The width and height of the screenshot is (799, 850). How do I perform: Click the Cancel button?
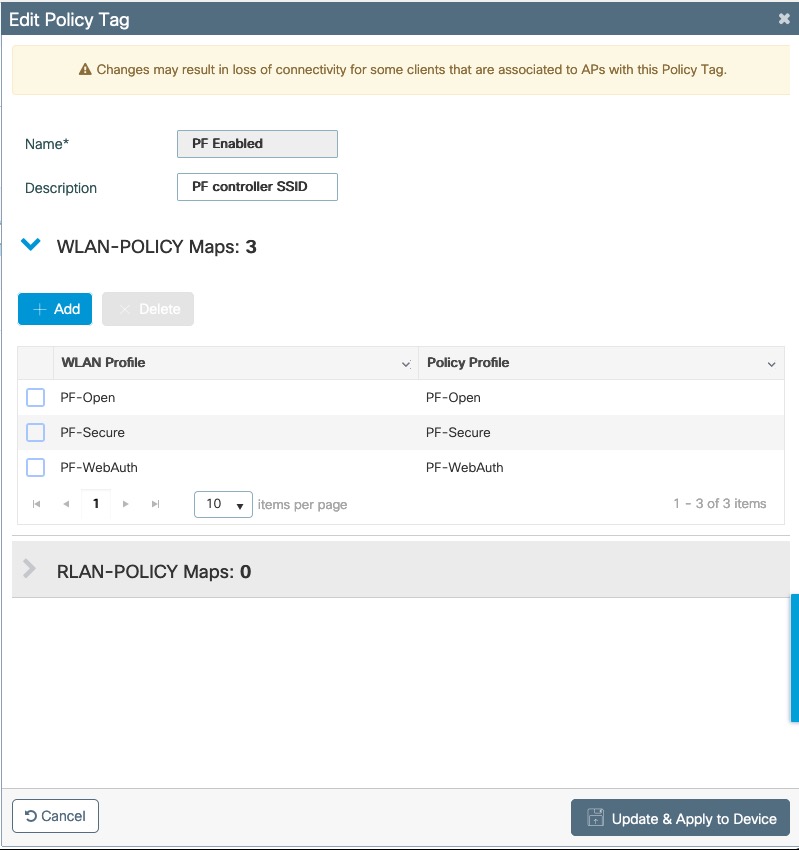tap(55, 816)
